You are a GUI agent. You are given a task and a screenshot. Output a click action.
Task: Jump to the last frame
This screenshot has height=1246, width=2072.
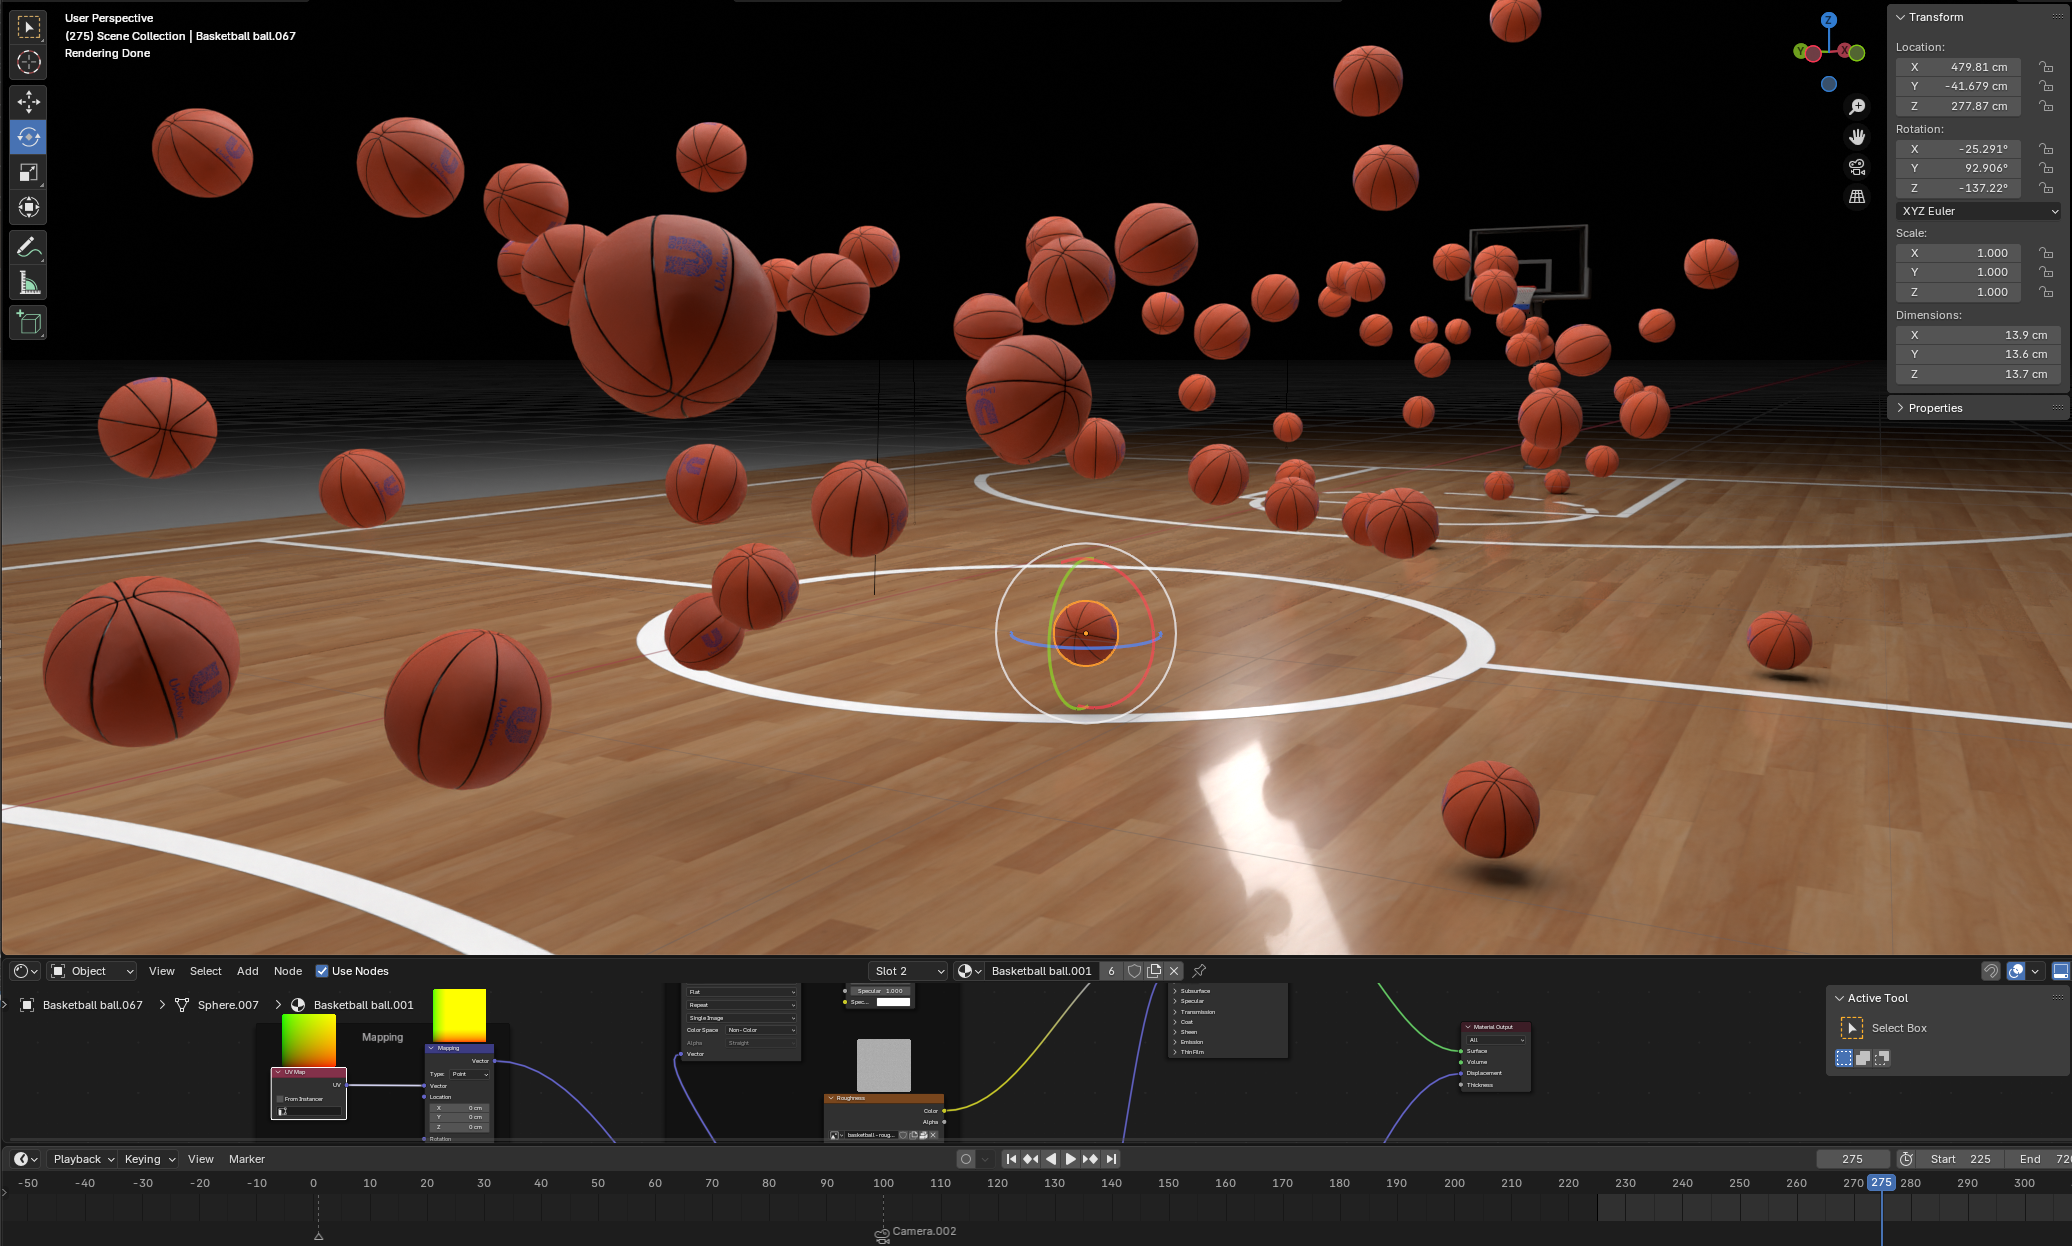click(1111, 1159)
